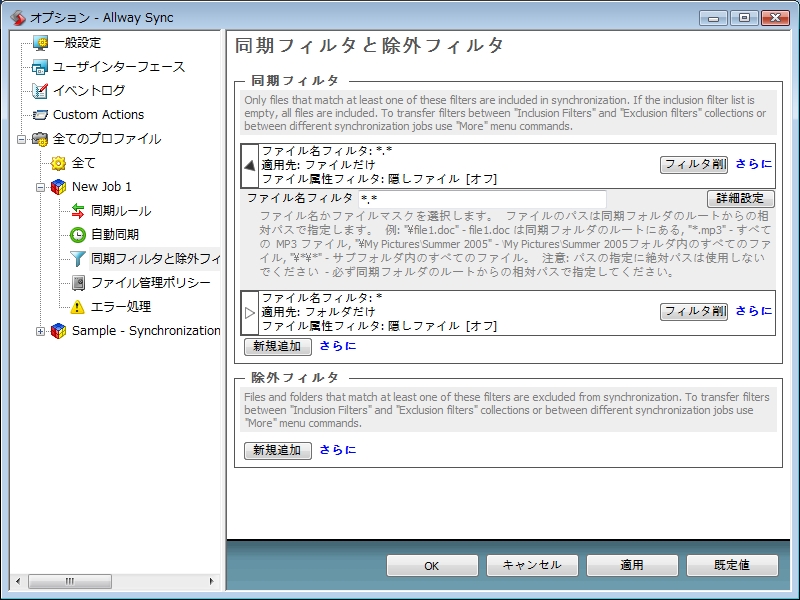This screenshot has height=600, width=800.
Task: Click さらに link in the 除外フィルタ section
Action: click(338, 450)
